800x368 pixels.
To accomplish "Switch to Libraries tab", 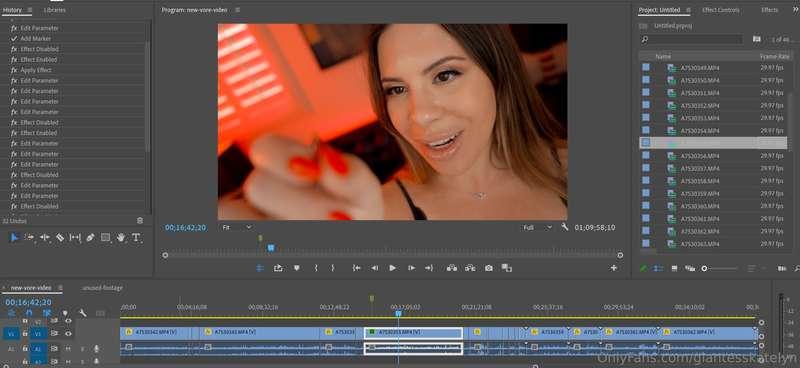I will point(54,10).
